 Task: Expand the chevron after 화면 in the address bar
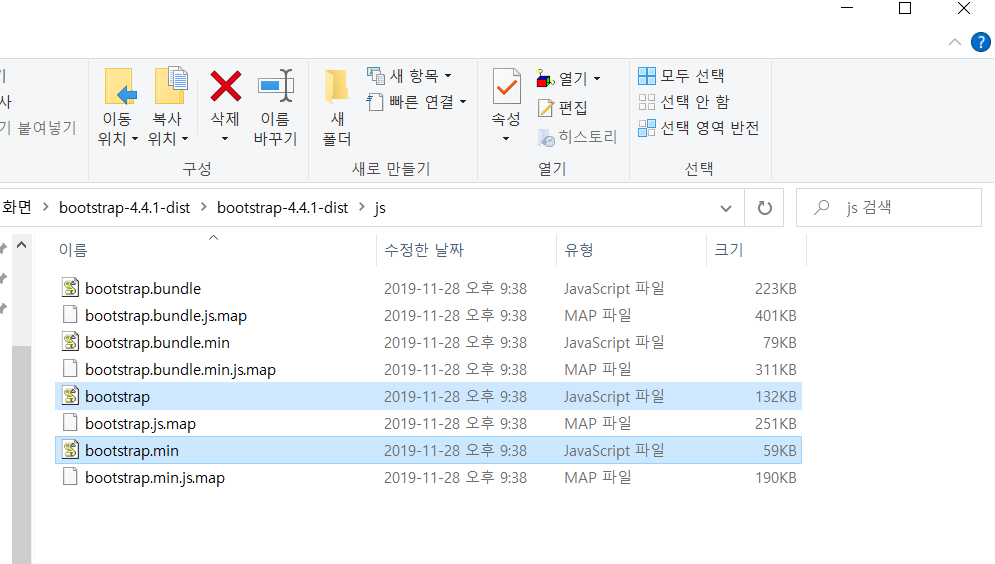pyautogui.click(x=46, y=207)
